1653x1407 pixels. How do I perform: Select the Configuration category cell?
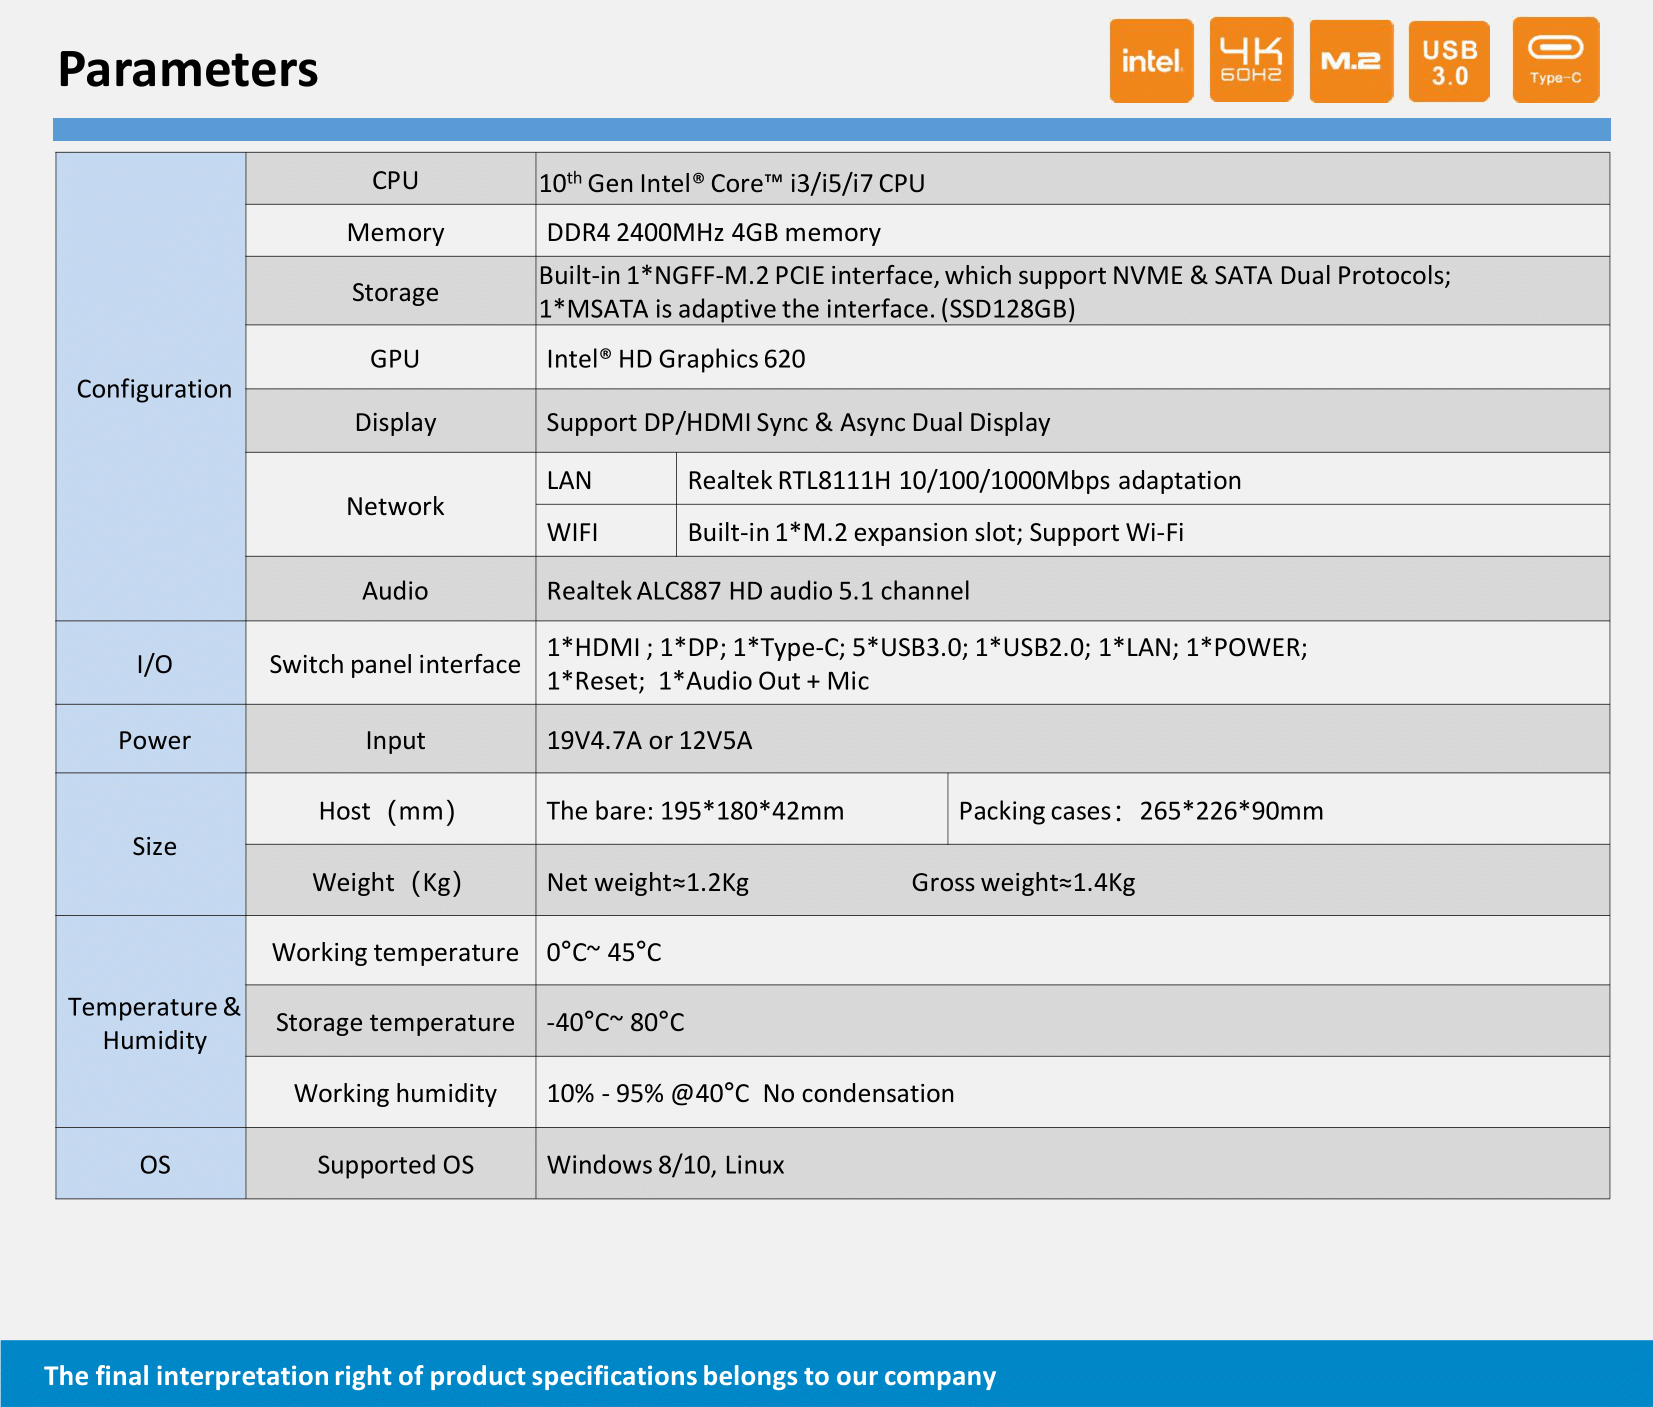coord(151,387)
